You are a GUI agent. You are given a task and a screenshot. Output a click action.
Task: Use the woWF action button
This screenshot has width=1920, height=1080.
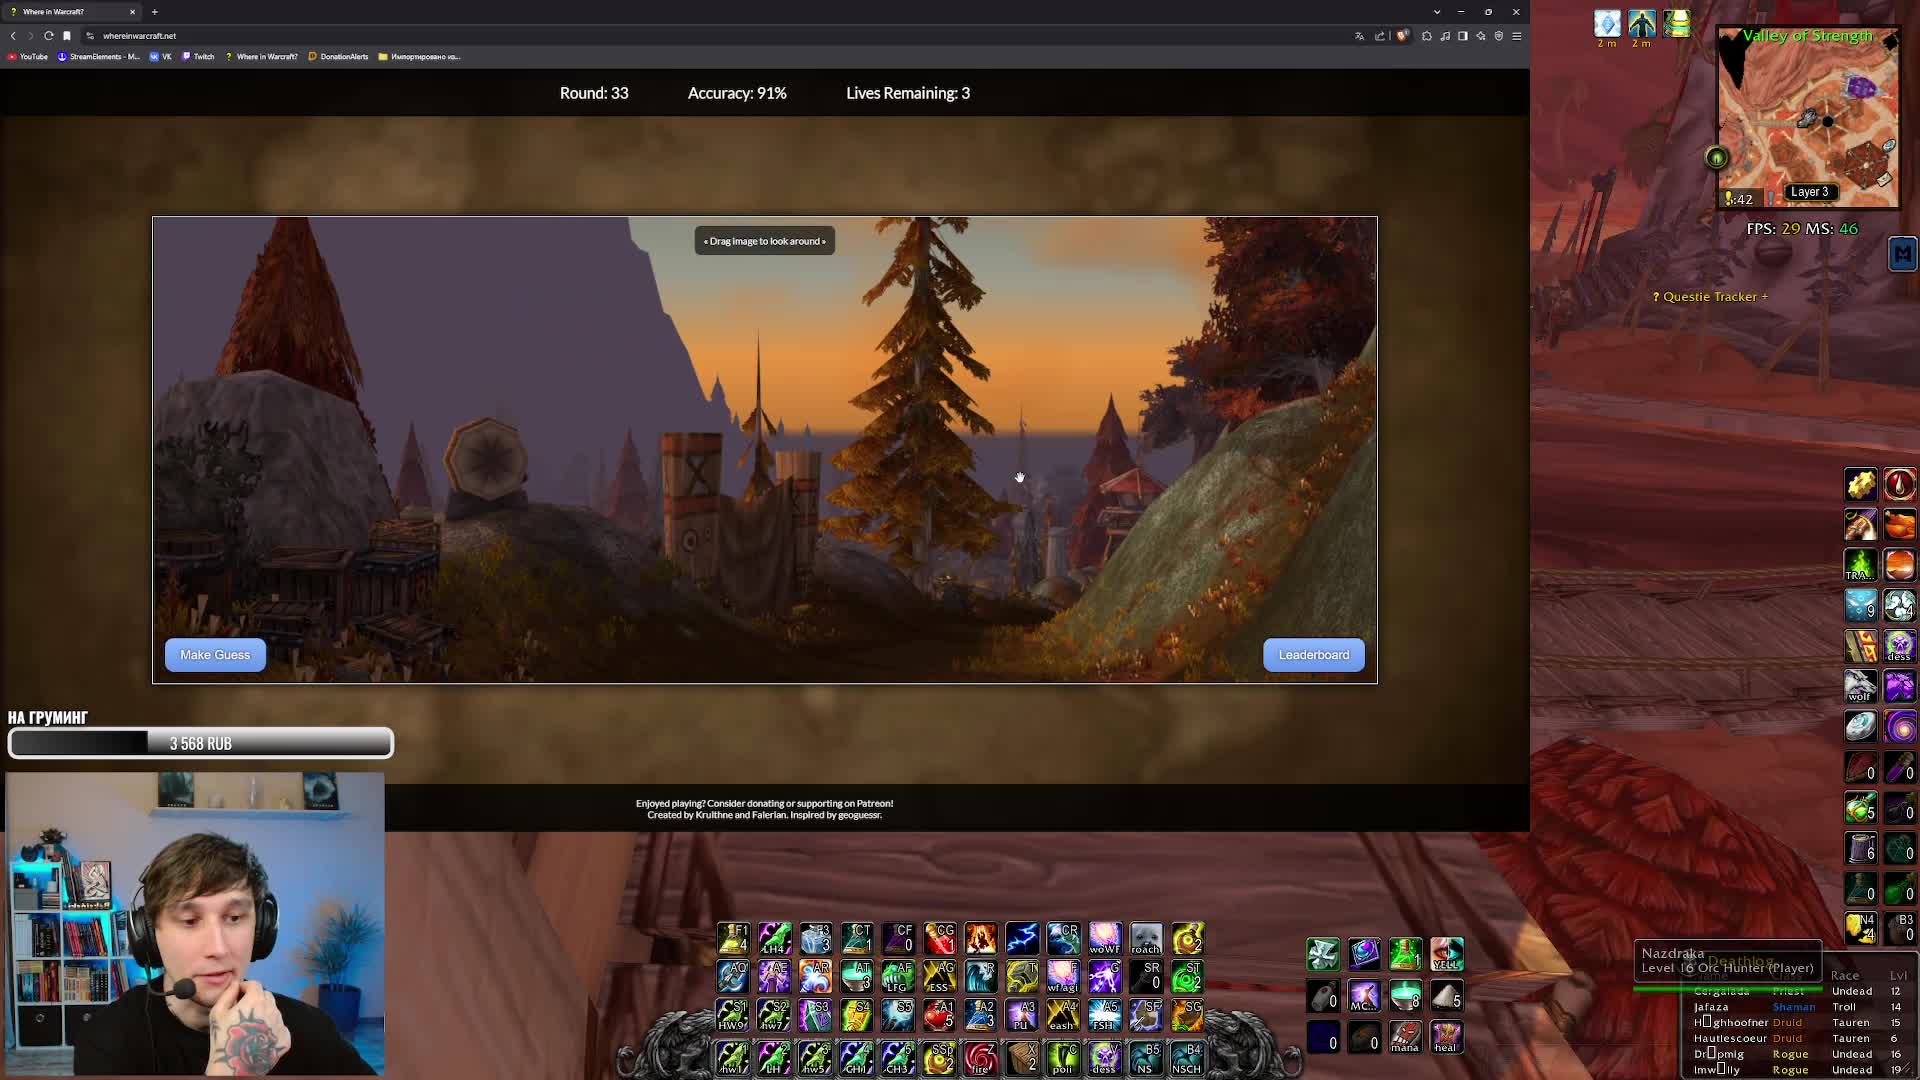[x=1104, y=938]
